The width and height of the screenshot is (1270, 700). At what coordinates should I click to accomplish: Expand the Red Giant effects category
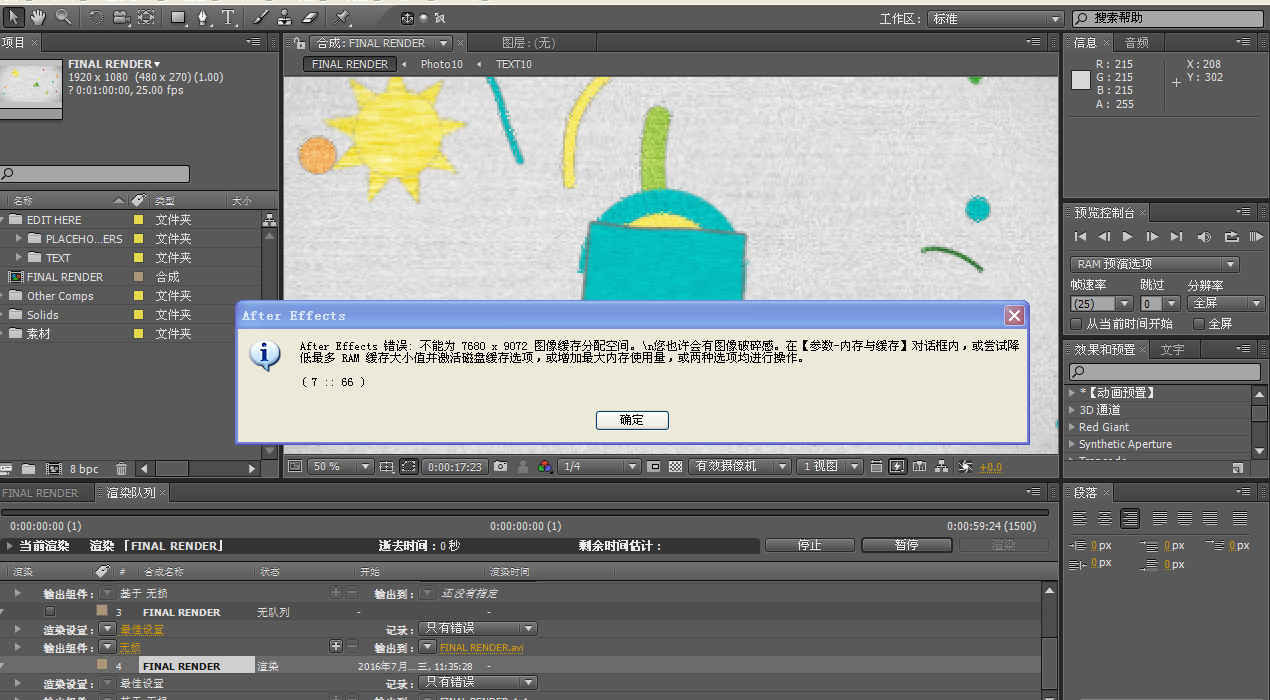pos(1073,427)
